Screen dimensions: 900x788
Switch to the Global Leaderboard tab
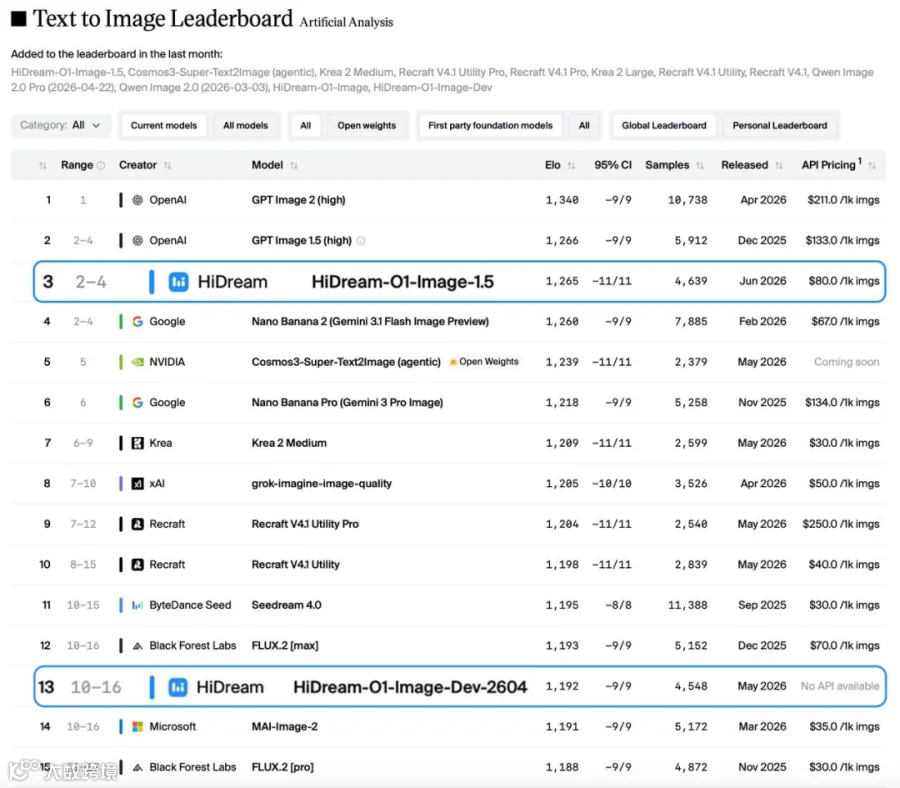tap(664, 125)
